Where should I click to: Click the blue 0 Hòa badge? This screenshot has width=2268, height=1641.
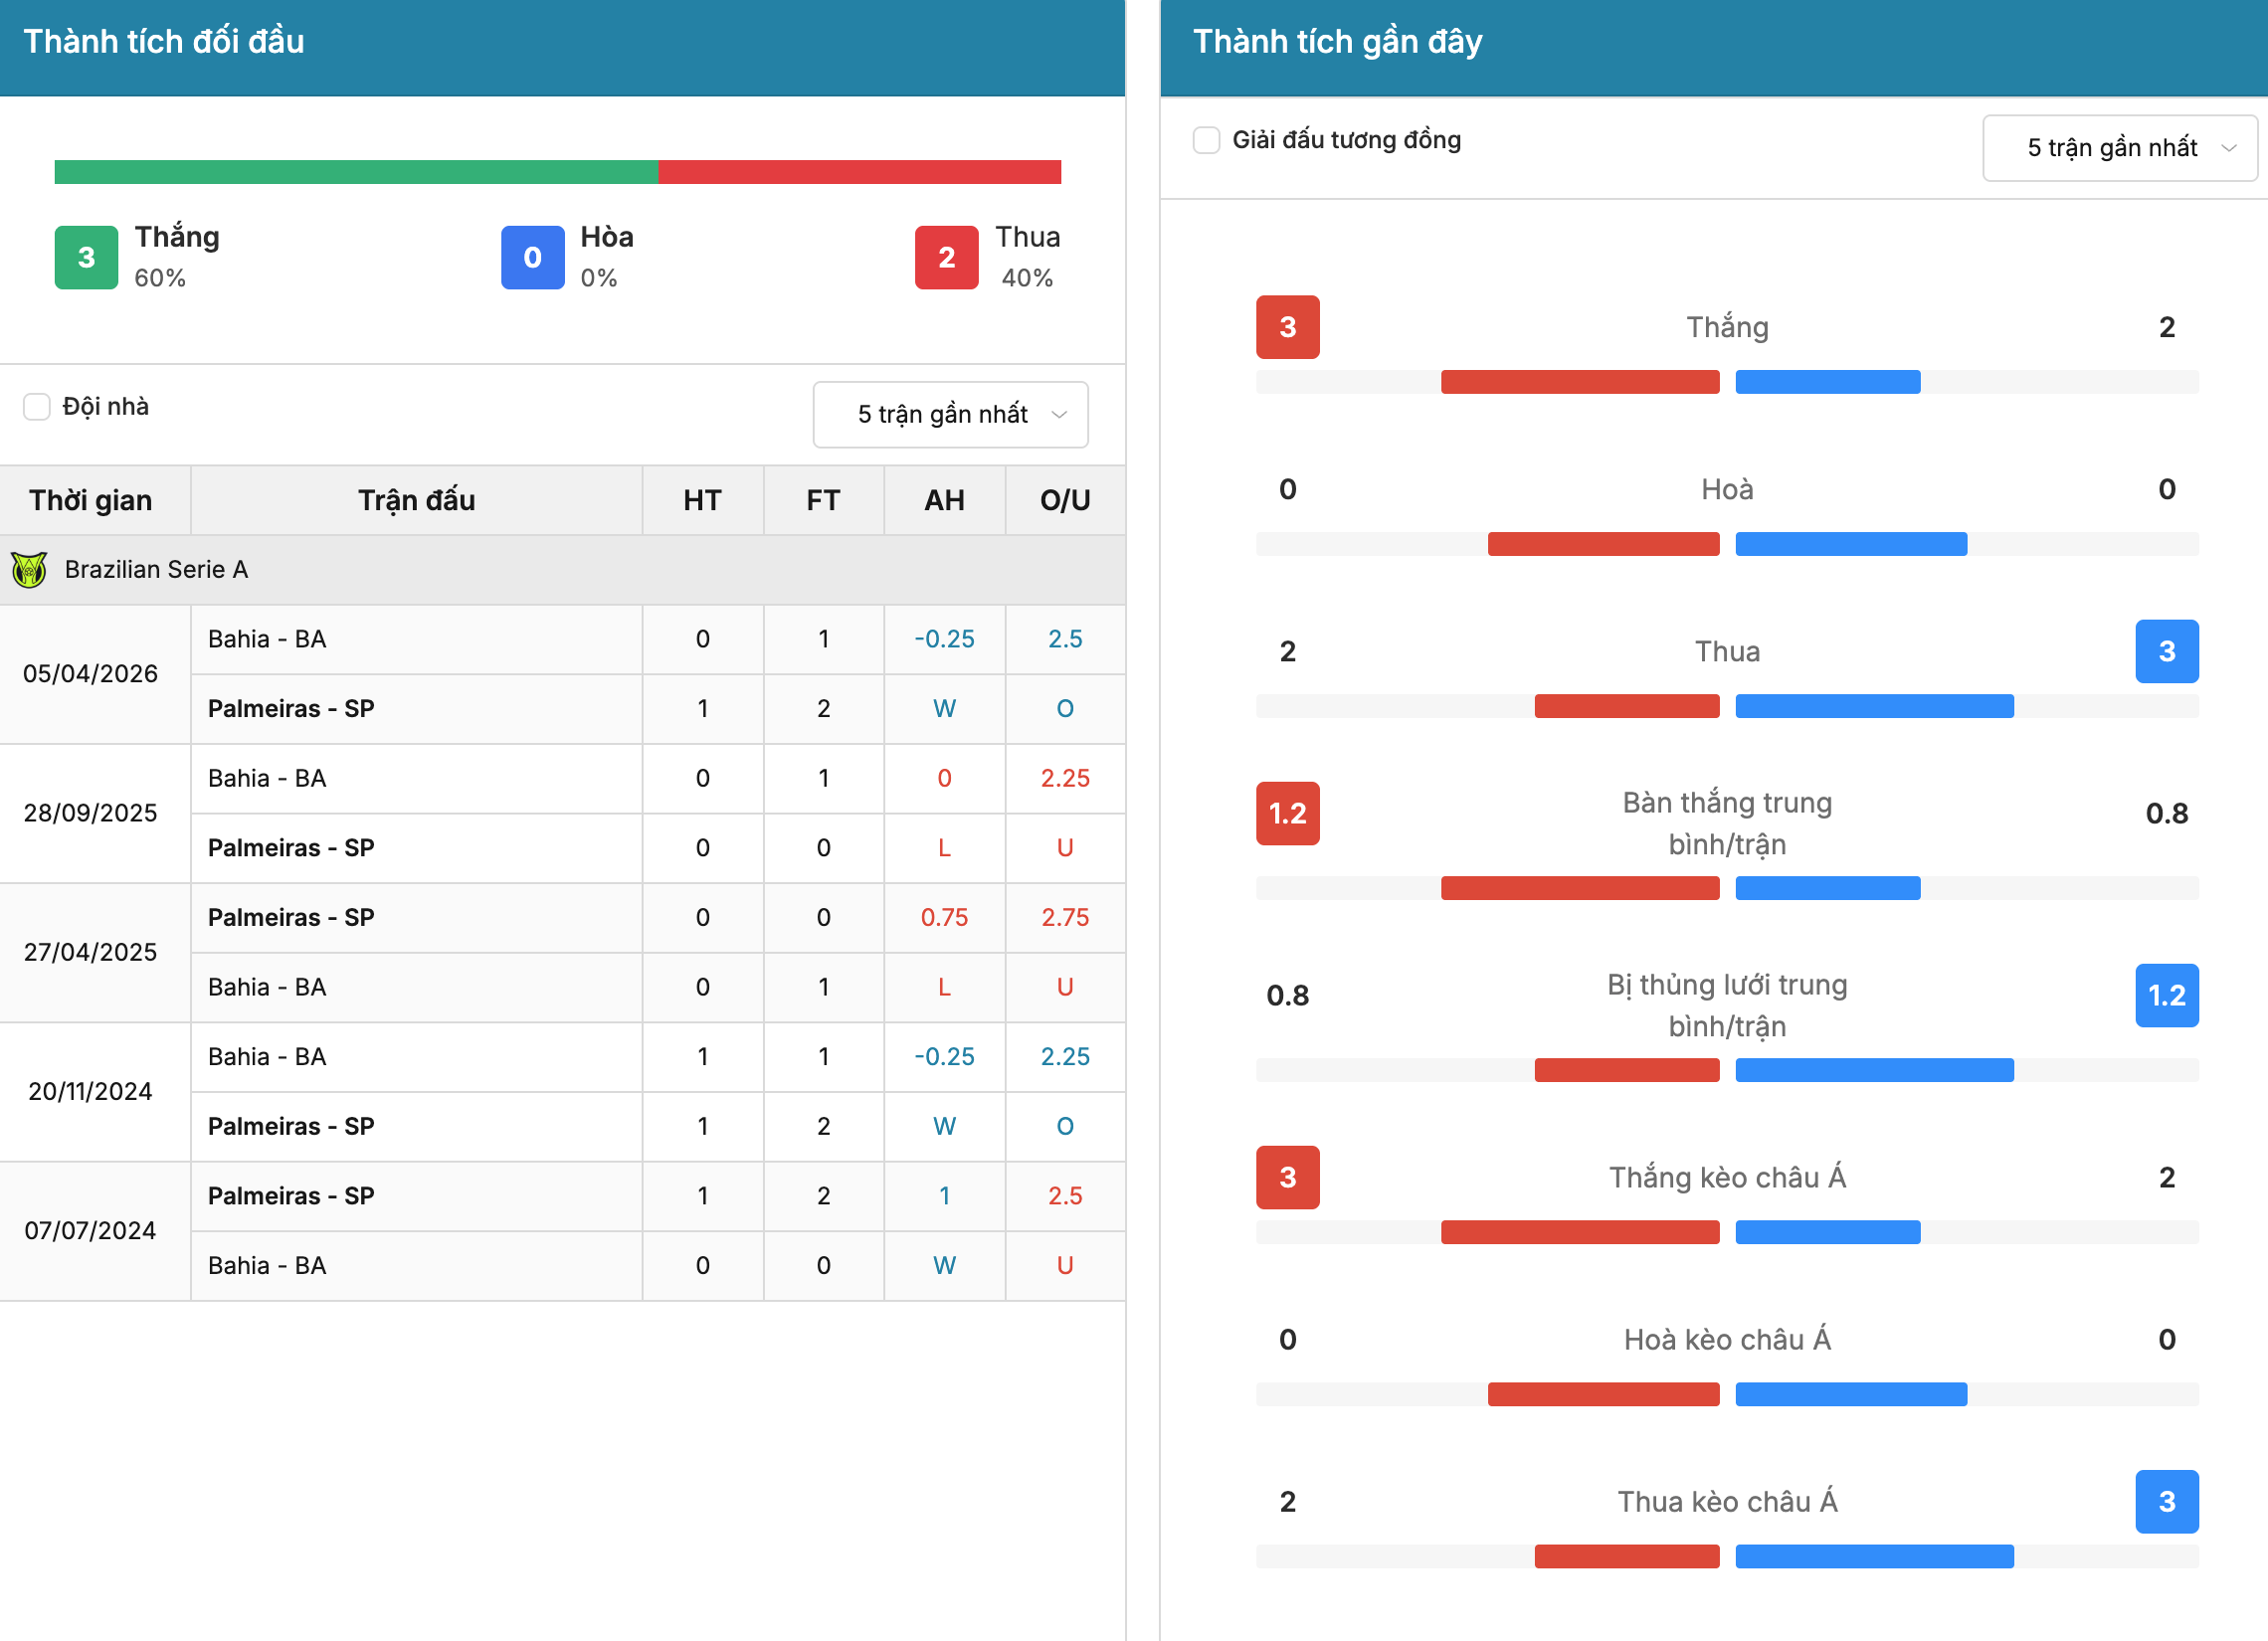tap(532, 258)
